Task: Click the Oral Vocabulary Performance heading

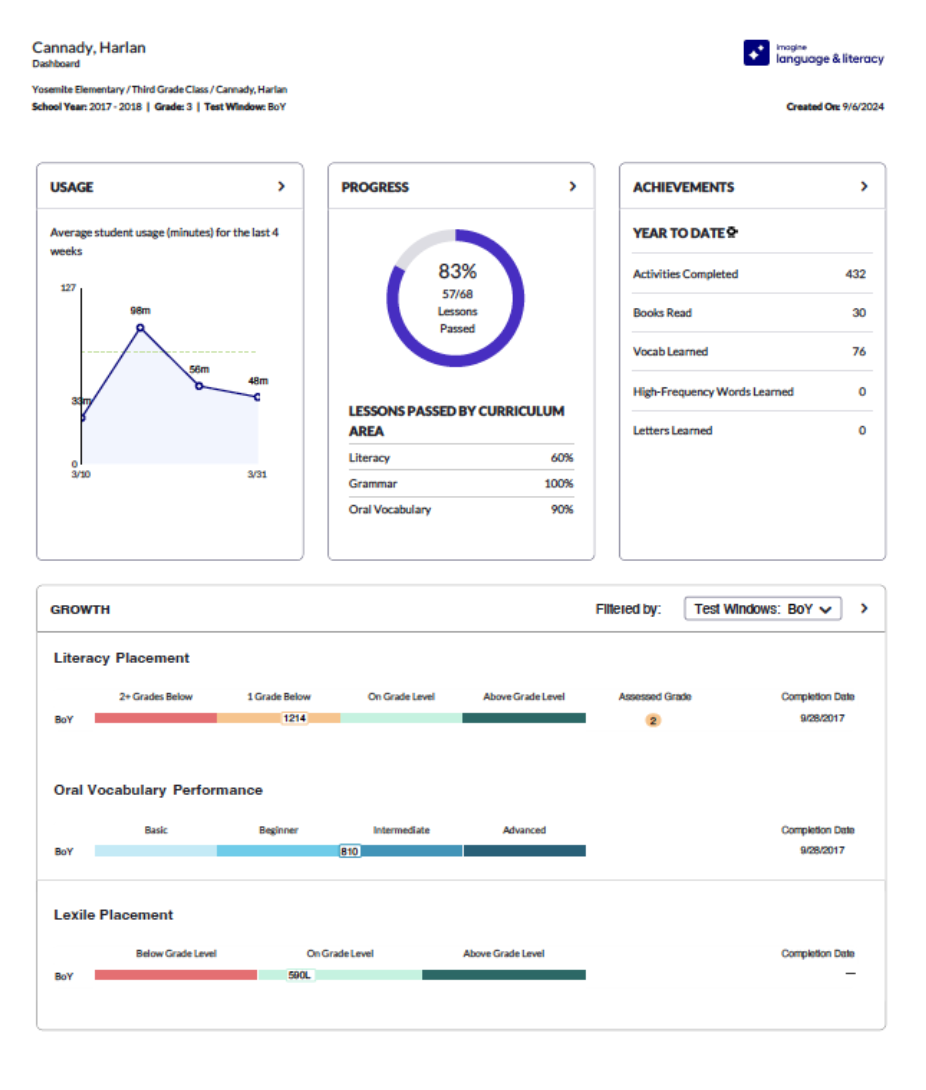Action: [x=158, y=790]
